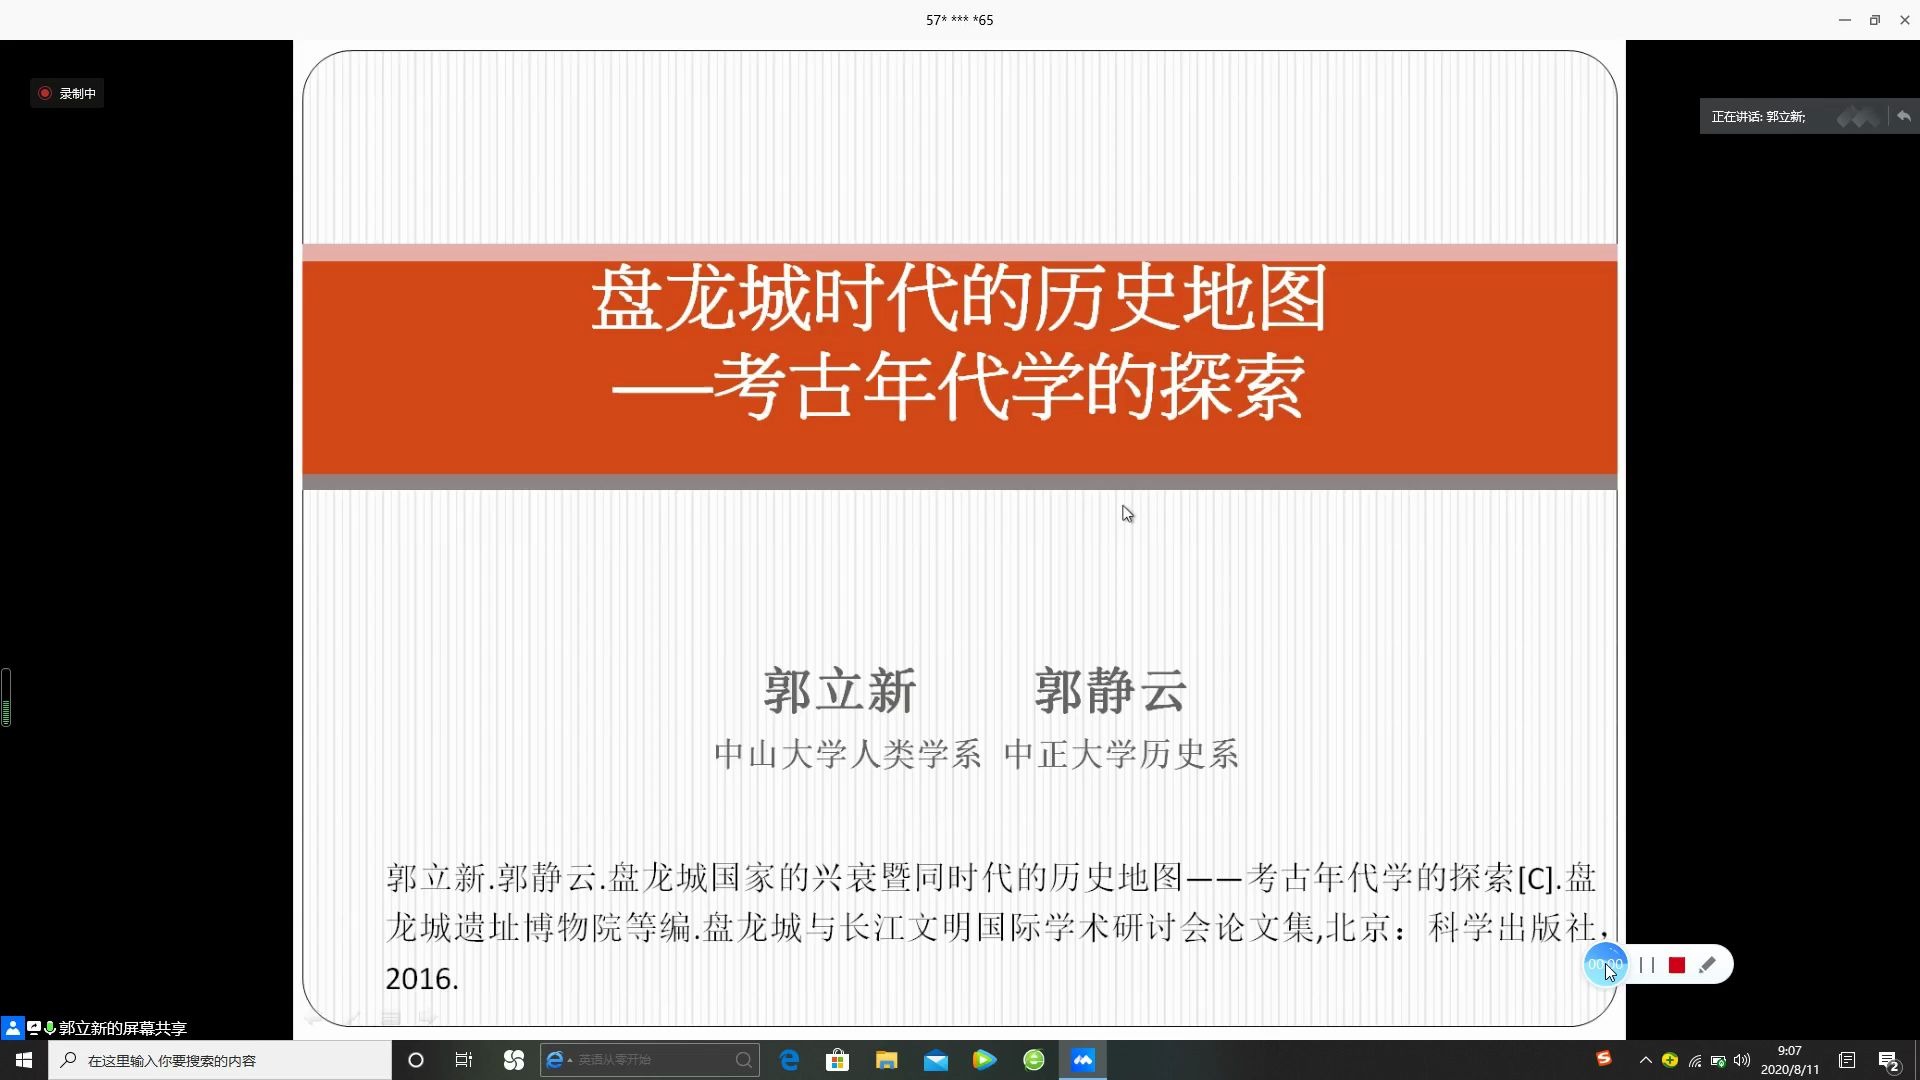This screenshot has height=1080, width=1920.
Task: Click the clock showing 9:07 2020/8/11
Action: click(1790, 1060)
